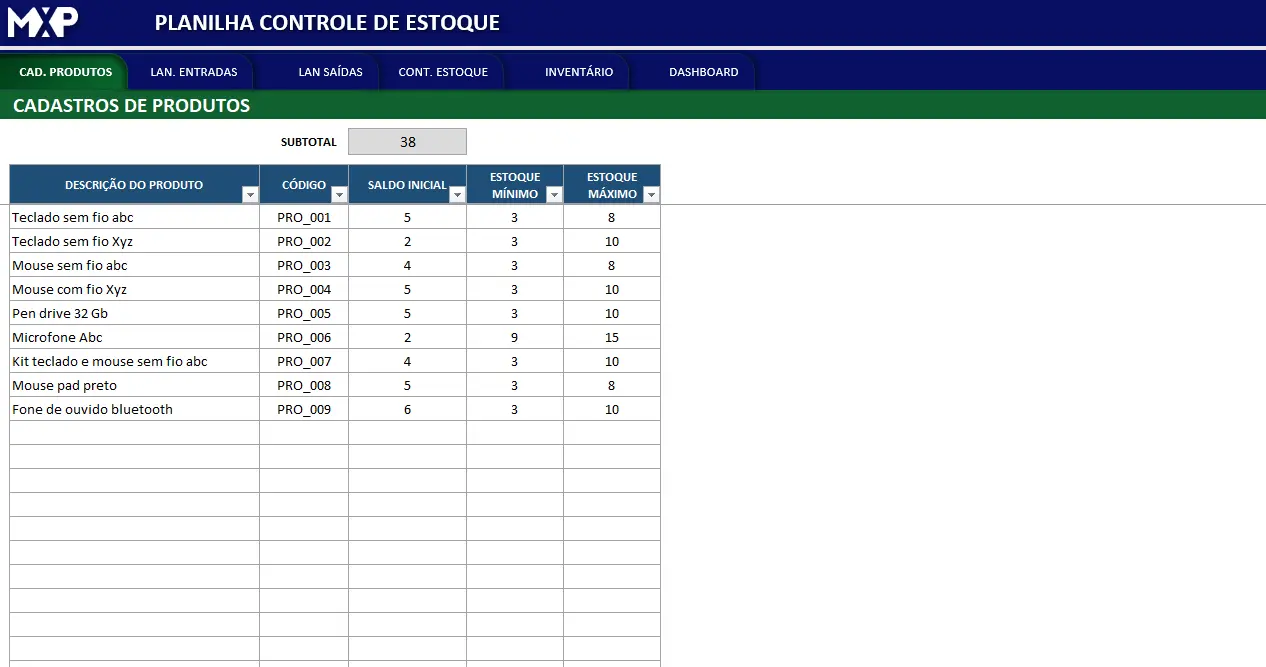
Task: Open the CAD. PRODUTOS tab
Action: point(65,72)
